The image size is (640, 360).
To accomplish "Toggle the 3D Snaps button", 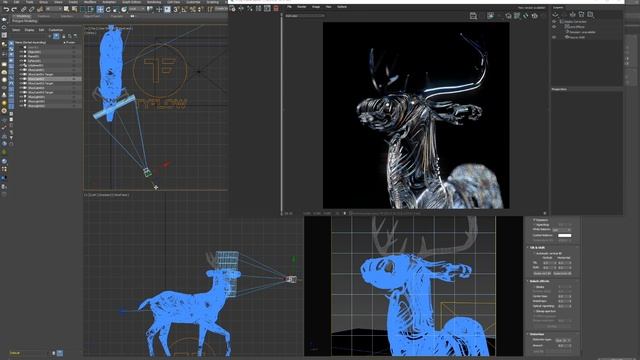I will click(x=176, y=9).
